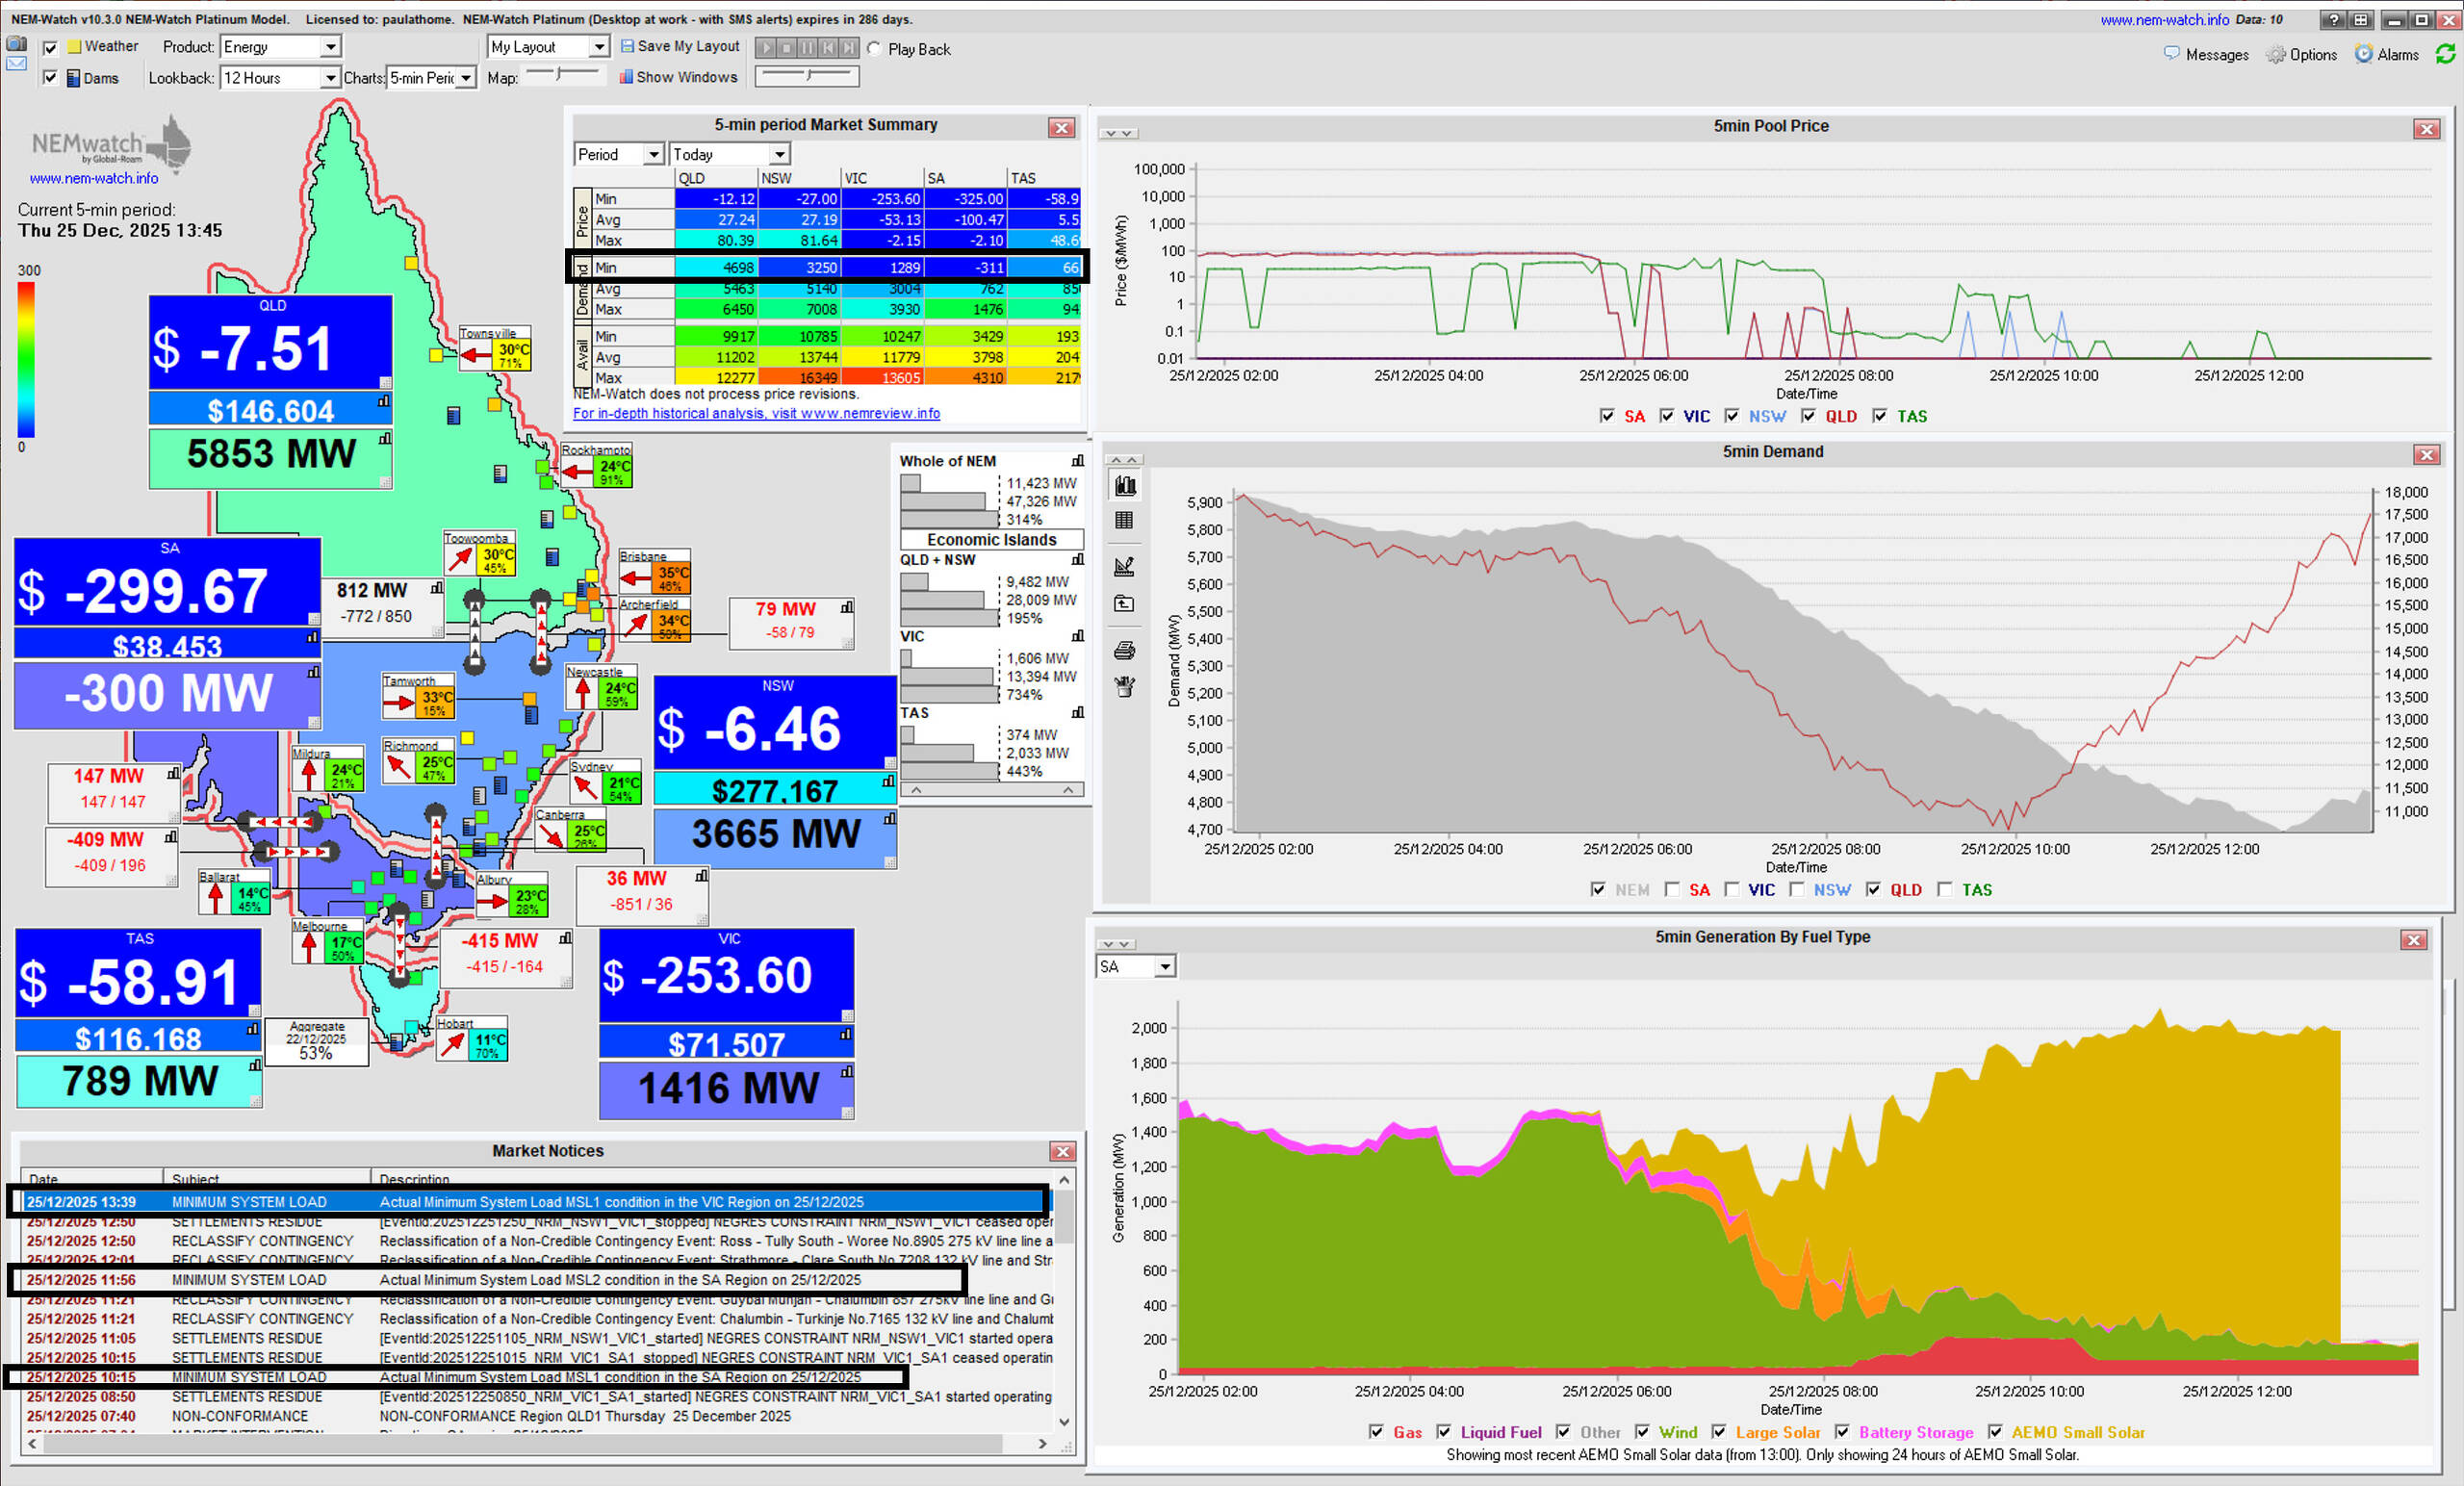
Task: Toggle the Dams checkbox
Action: [x=50, y=78]
